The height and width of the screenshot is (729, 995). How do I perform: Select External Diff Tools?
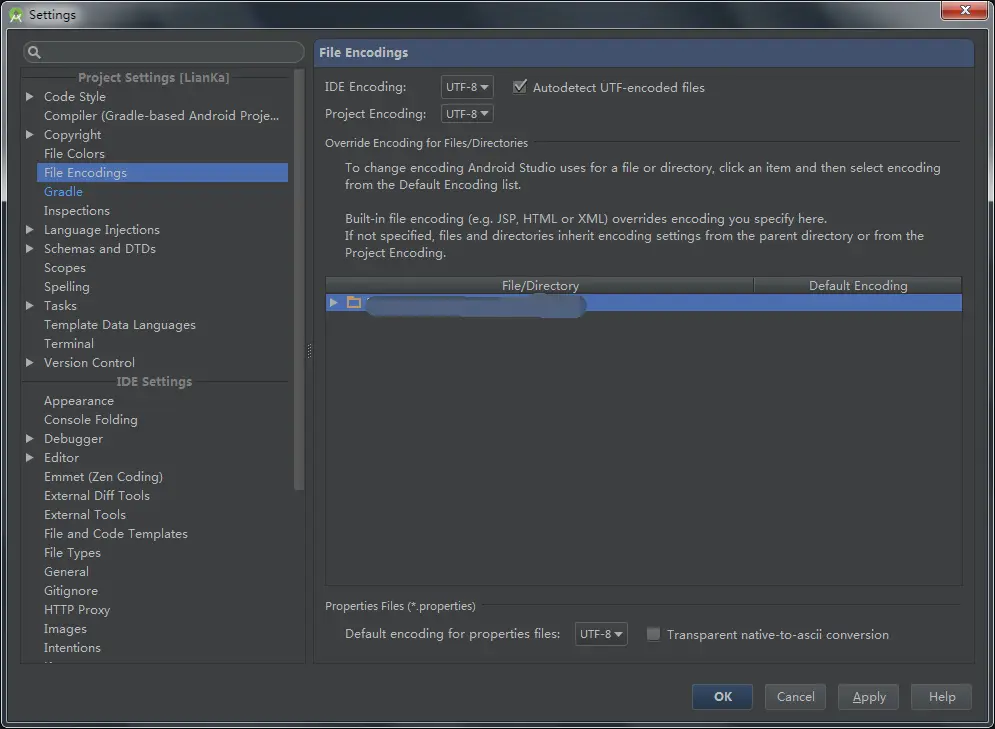tap(97, 496)
